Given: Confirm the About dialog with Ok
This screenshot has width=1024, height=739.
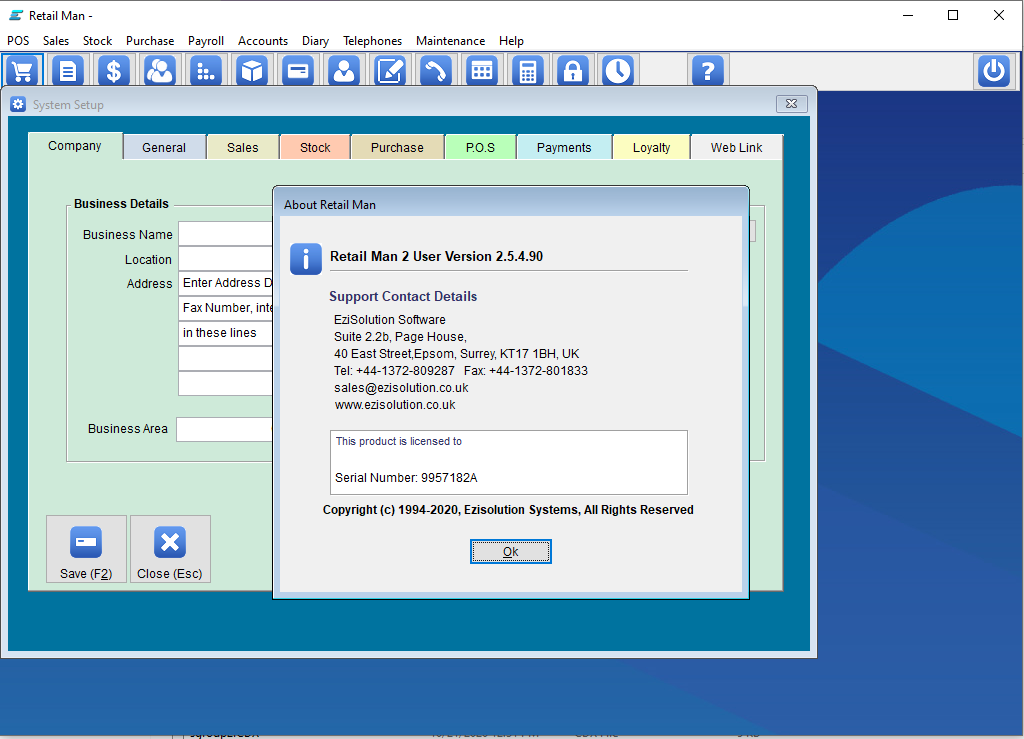Looking at the screenshot, I should click(511, 552).
